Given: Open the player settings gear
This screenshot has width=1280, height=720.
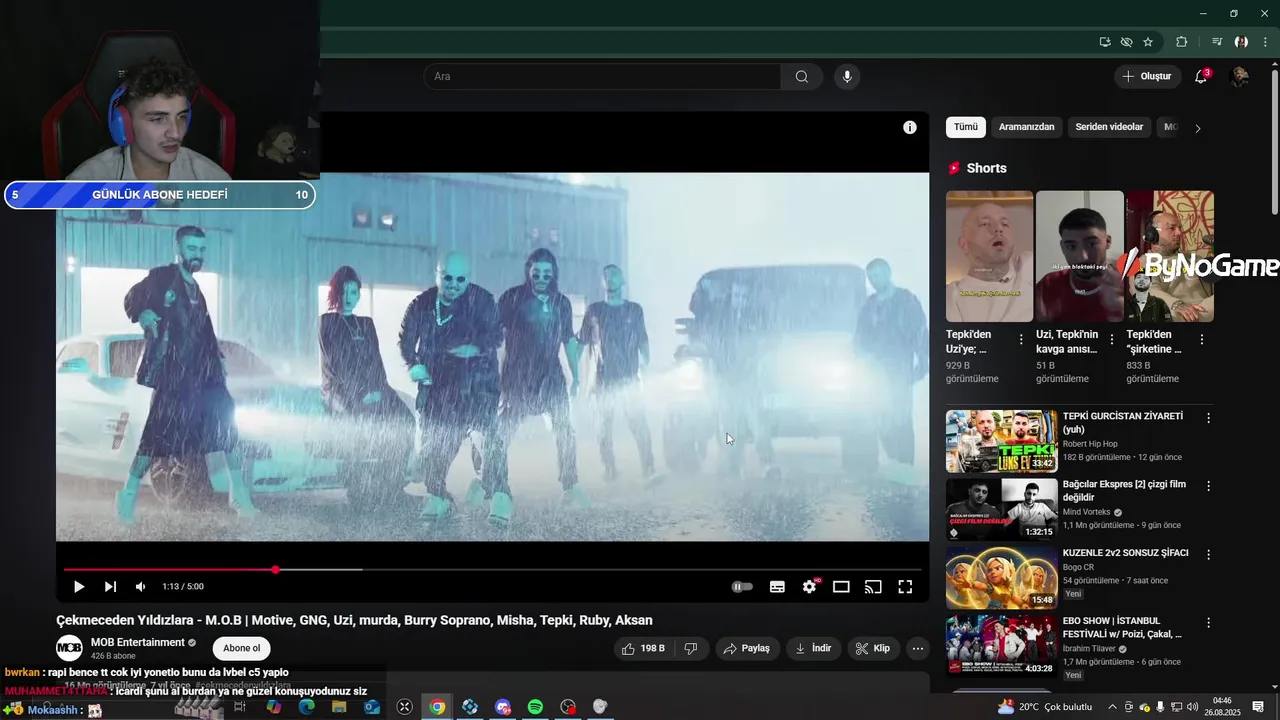Looking at the screenshot, I should click(x=809, y=587).
